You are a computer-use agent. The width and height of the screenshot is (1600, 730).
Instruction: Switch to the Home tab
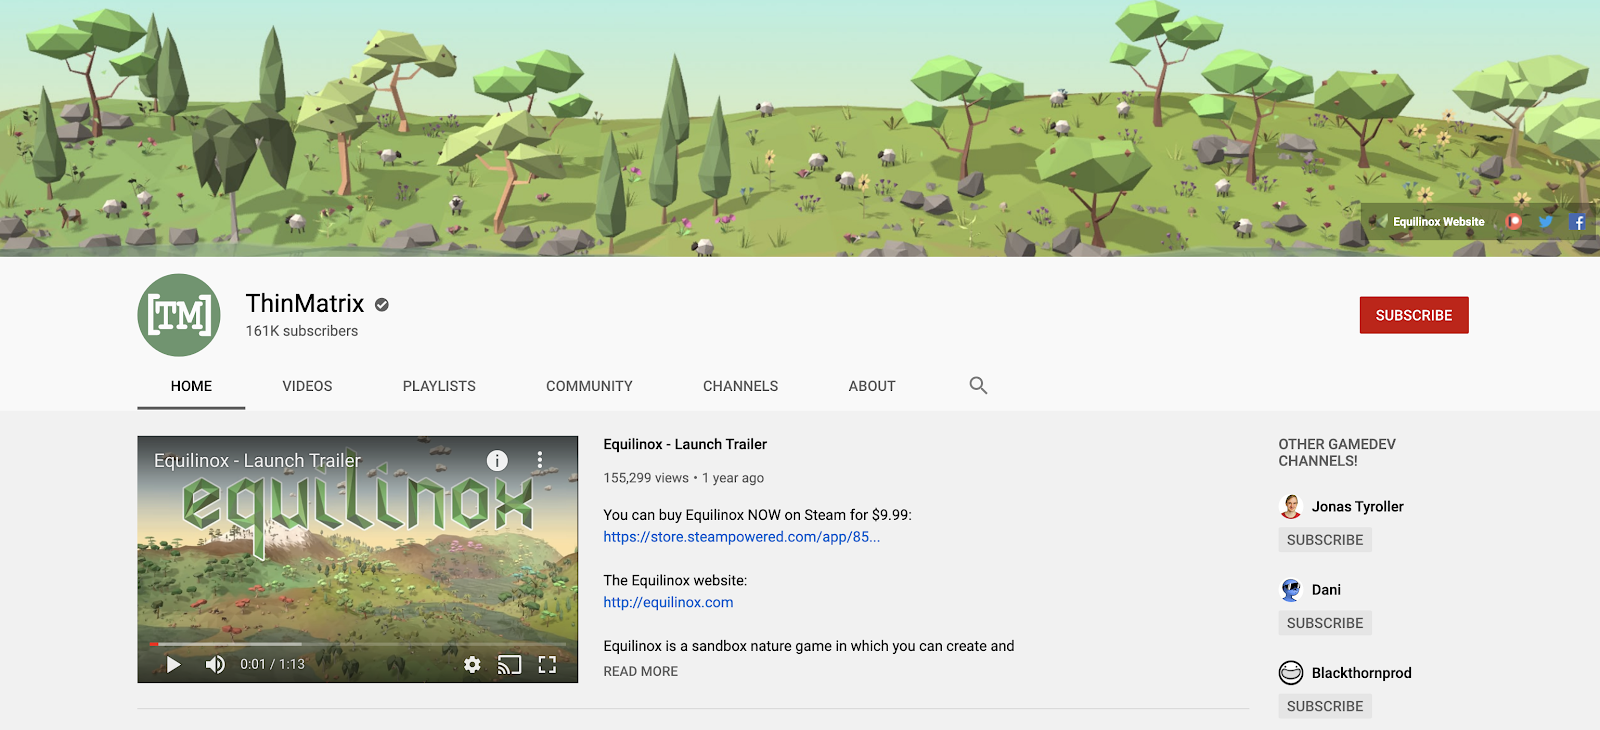[x=191, y=386]
